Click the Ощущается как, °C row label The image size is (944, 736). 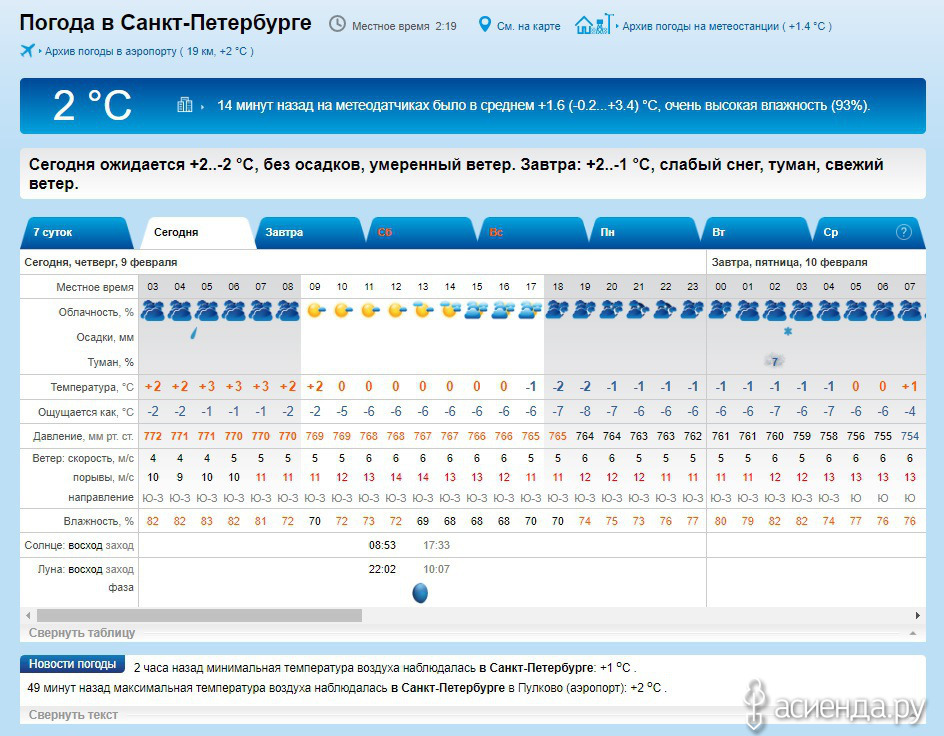click(x=86, y=412)
